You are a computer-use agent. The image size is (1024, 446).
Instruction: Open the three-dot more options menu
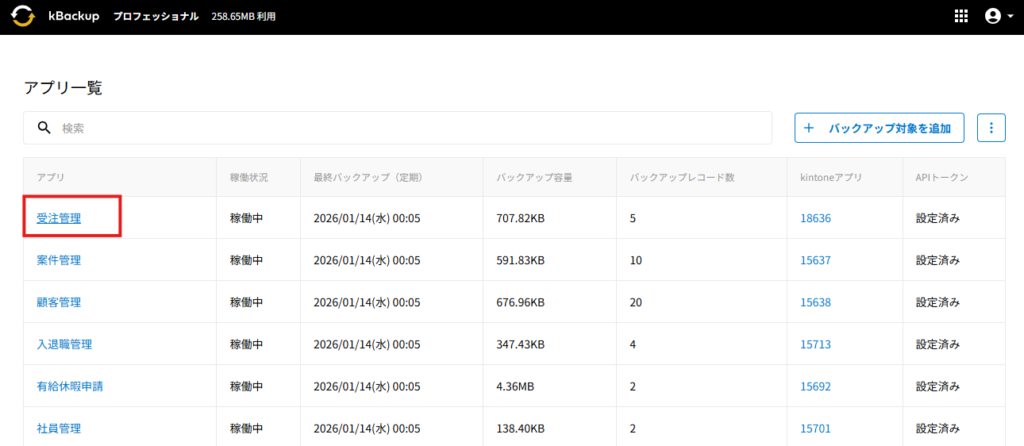tap(991, 128)
